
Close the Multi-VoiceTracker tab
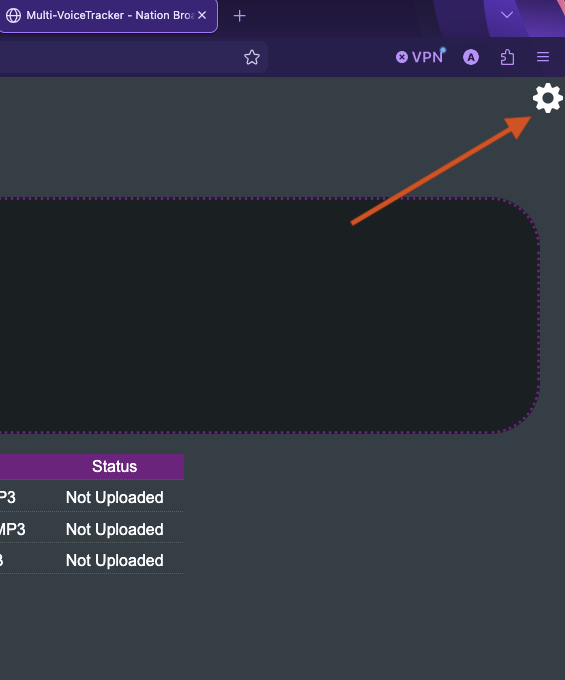[202, 15]
